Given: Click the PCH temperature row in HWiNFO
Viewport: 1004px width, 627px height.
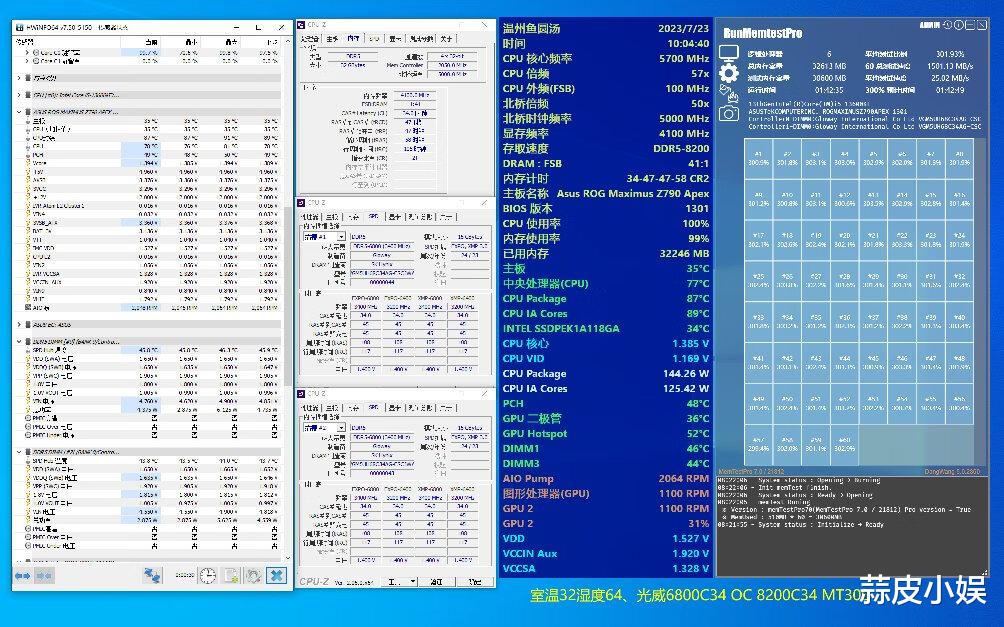Looking at the screenshot, I should (151, 155).
